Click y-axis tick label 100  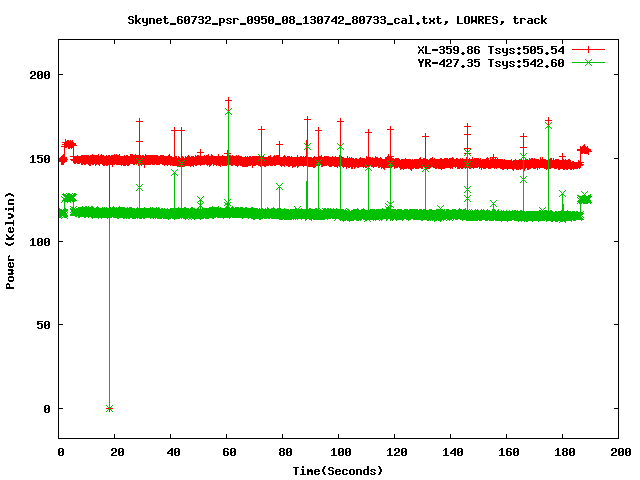click(40, 242)
